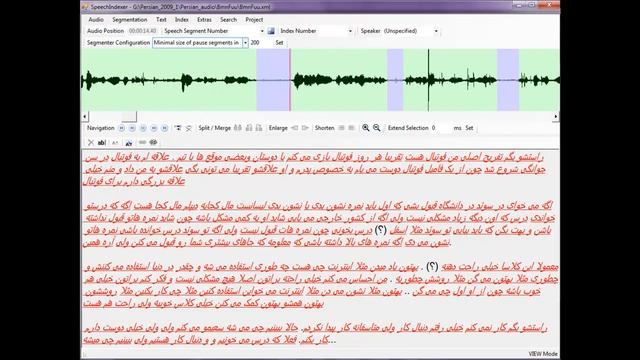Select the second purple pause segment in waveform
This screenshot has height=360, width=640.
coord(395,80)
